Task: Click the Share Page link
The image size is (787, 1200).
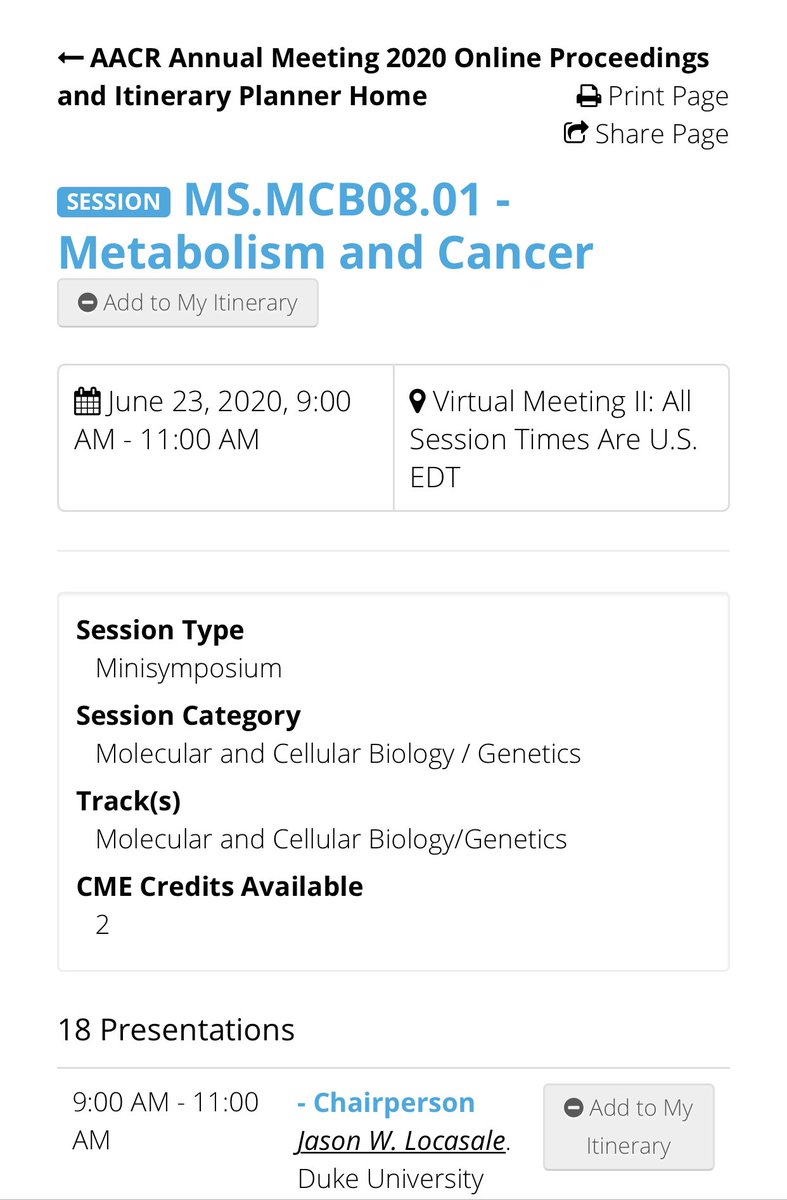Action: point(646,134)
